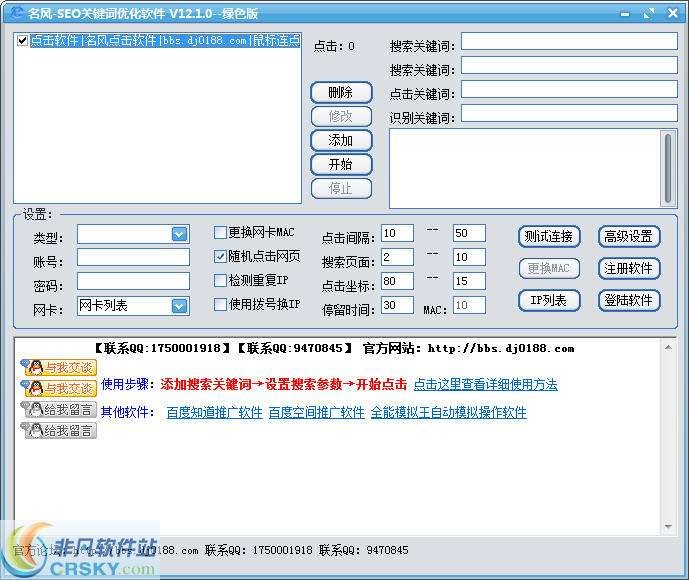
Task: Click the MAC field showing 10
Action: click(469, 305)
